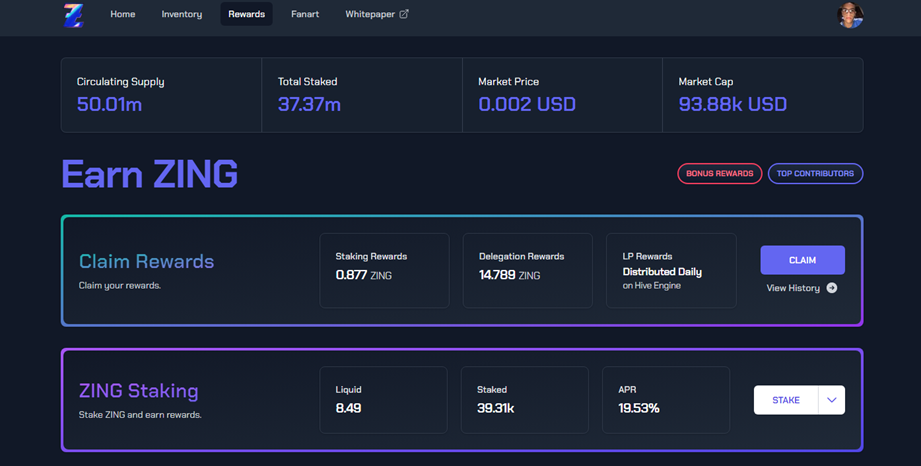
Task: Open the user profile avatar
Action: [850, 15]
